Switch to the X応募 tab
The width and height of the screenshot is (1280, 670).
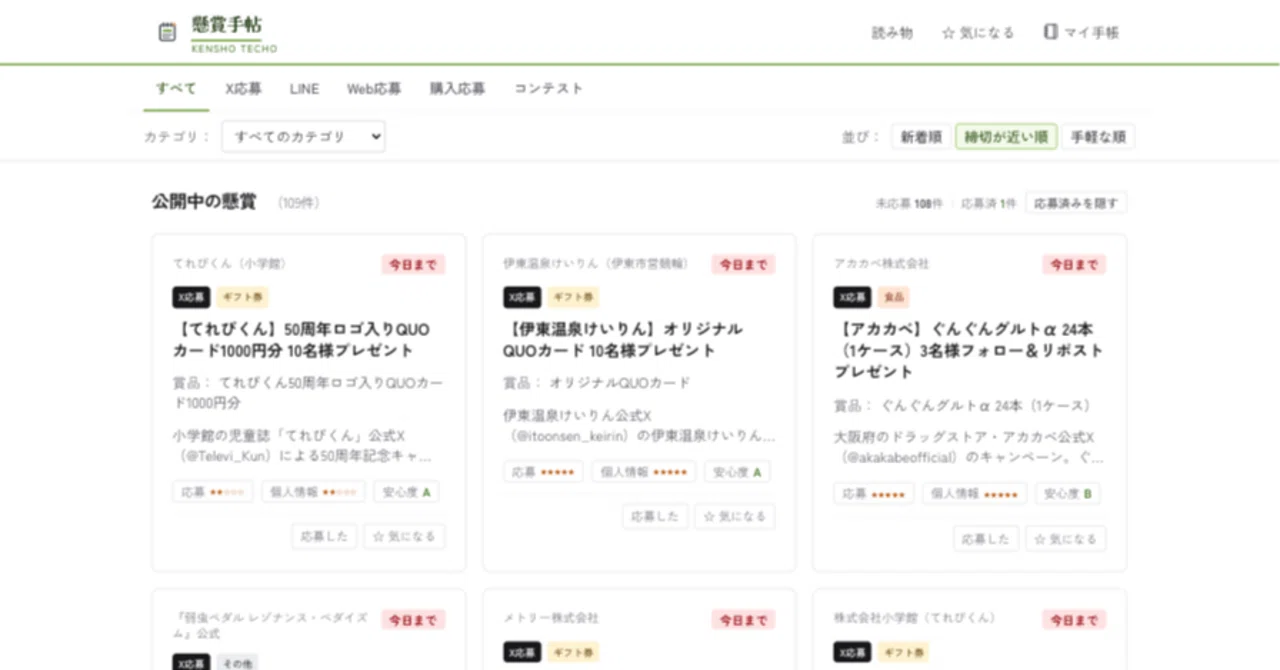(x=243, y=88)
